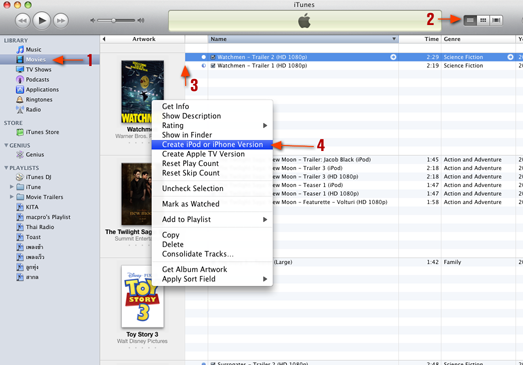Screen dimensions: 523x365
Task: Select Twilight Saga poster artwork
Action: pyautogui.click(x=137, y=194)
